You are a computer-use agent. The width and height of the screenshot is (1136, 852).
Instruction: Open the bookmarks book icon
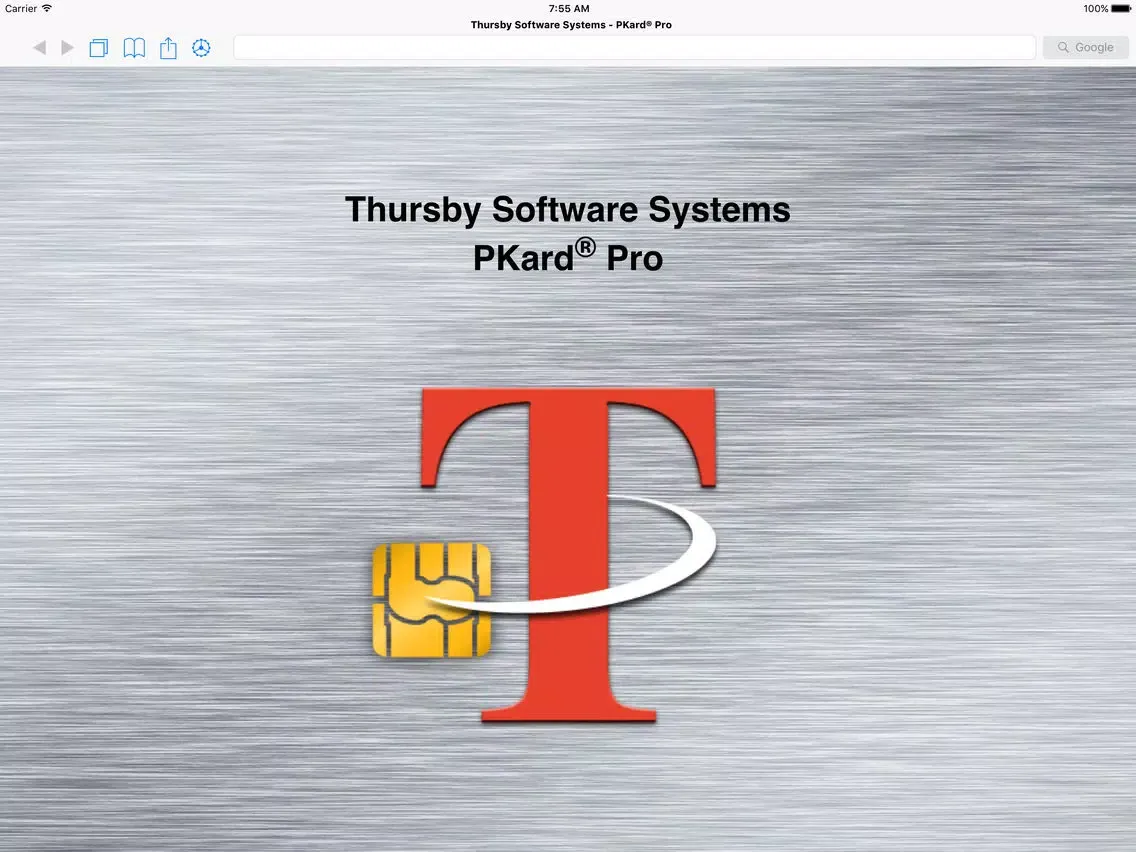134,48
